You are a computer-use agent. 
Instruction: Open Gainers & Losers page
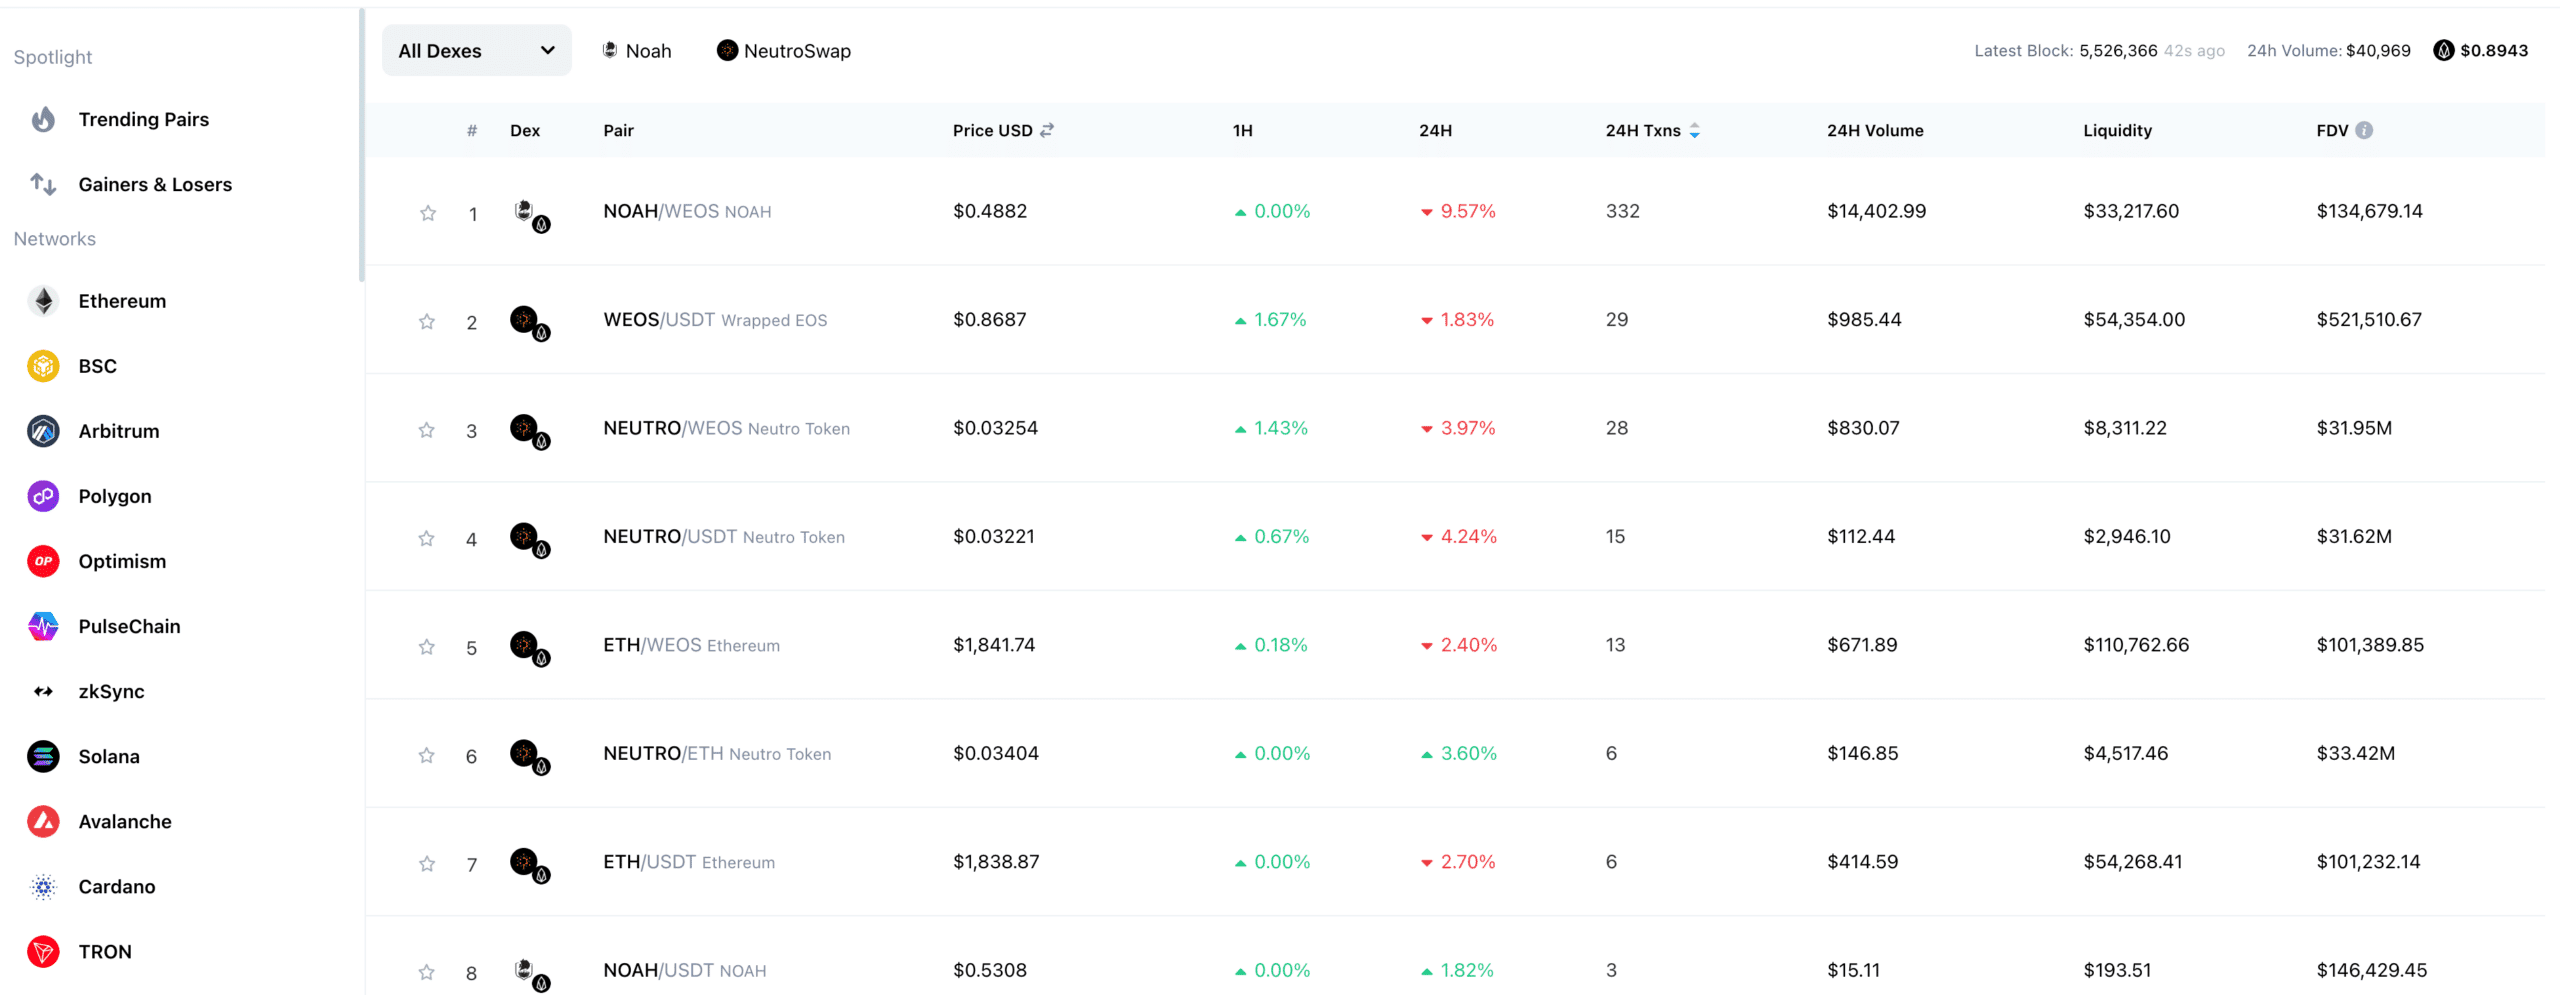coord(155,185)
